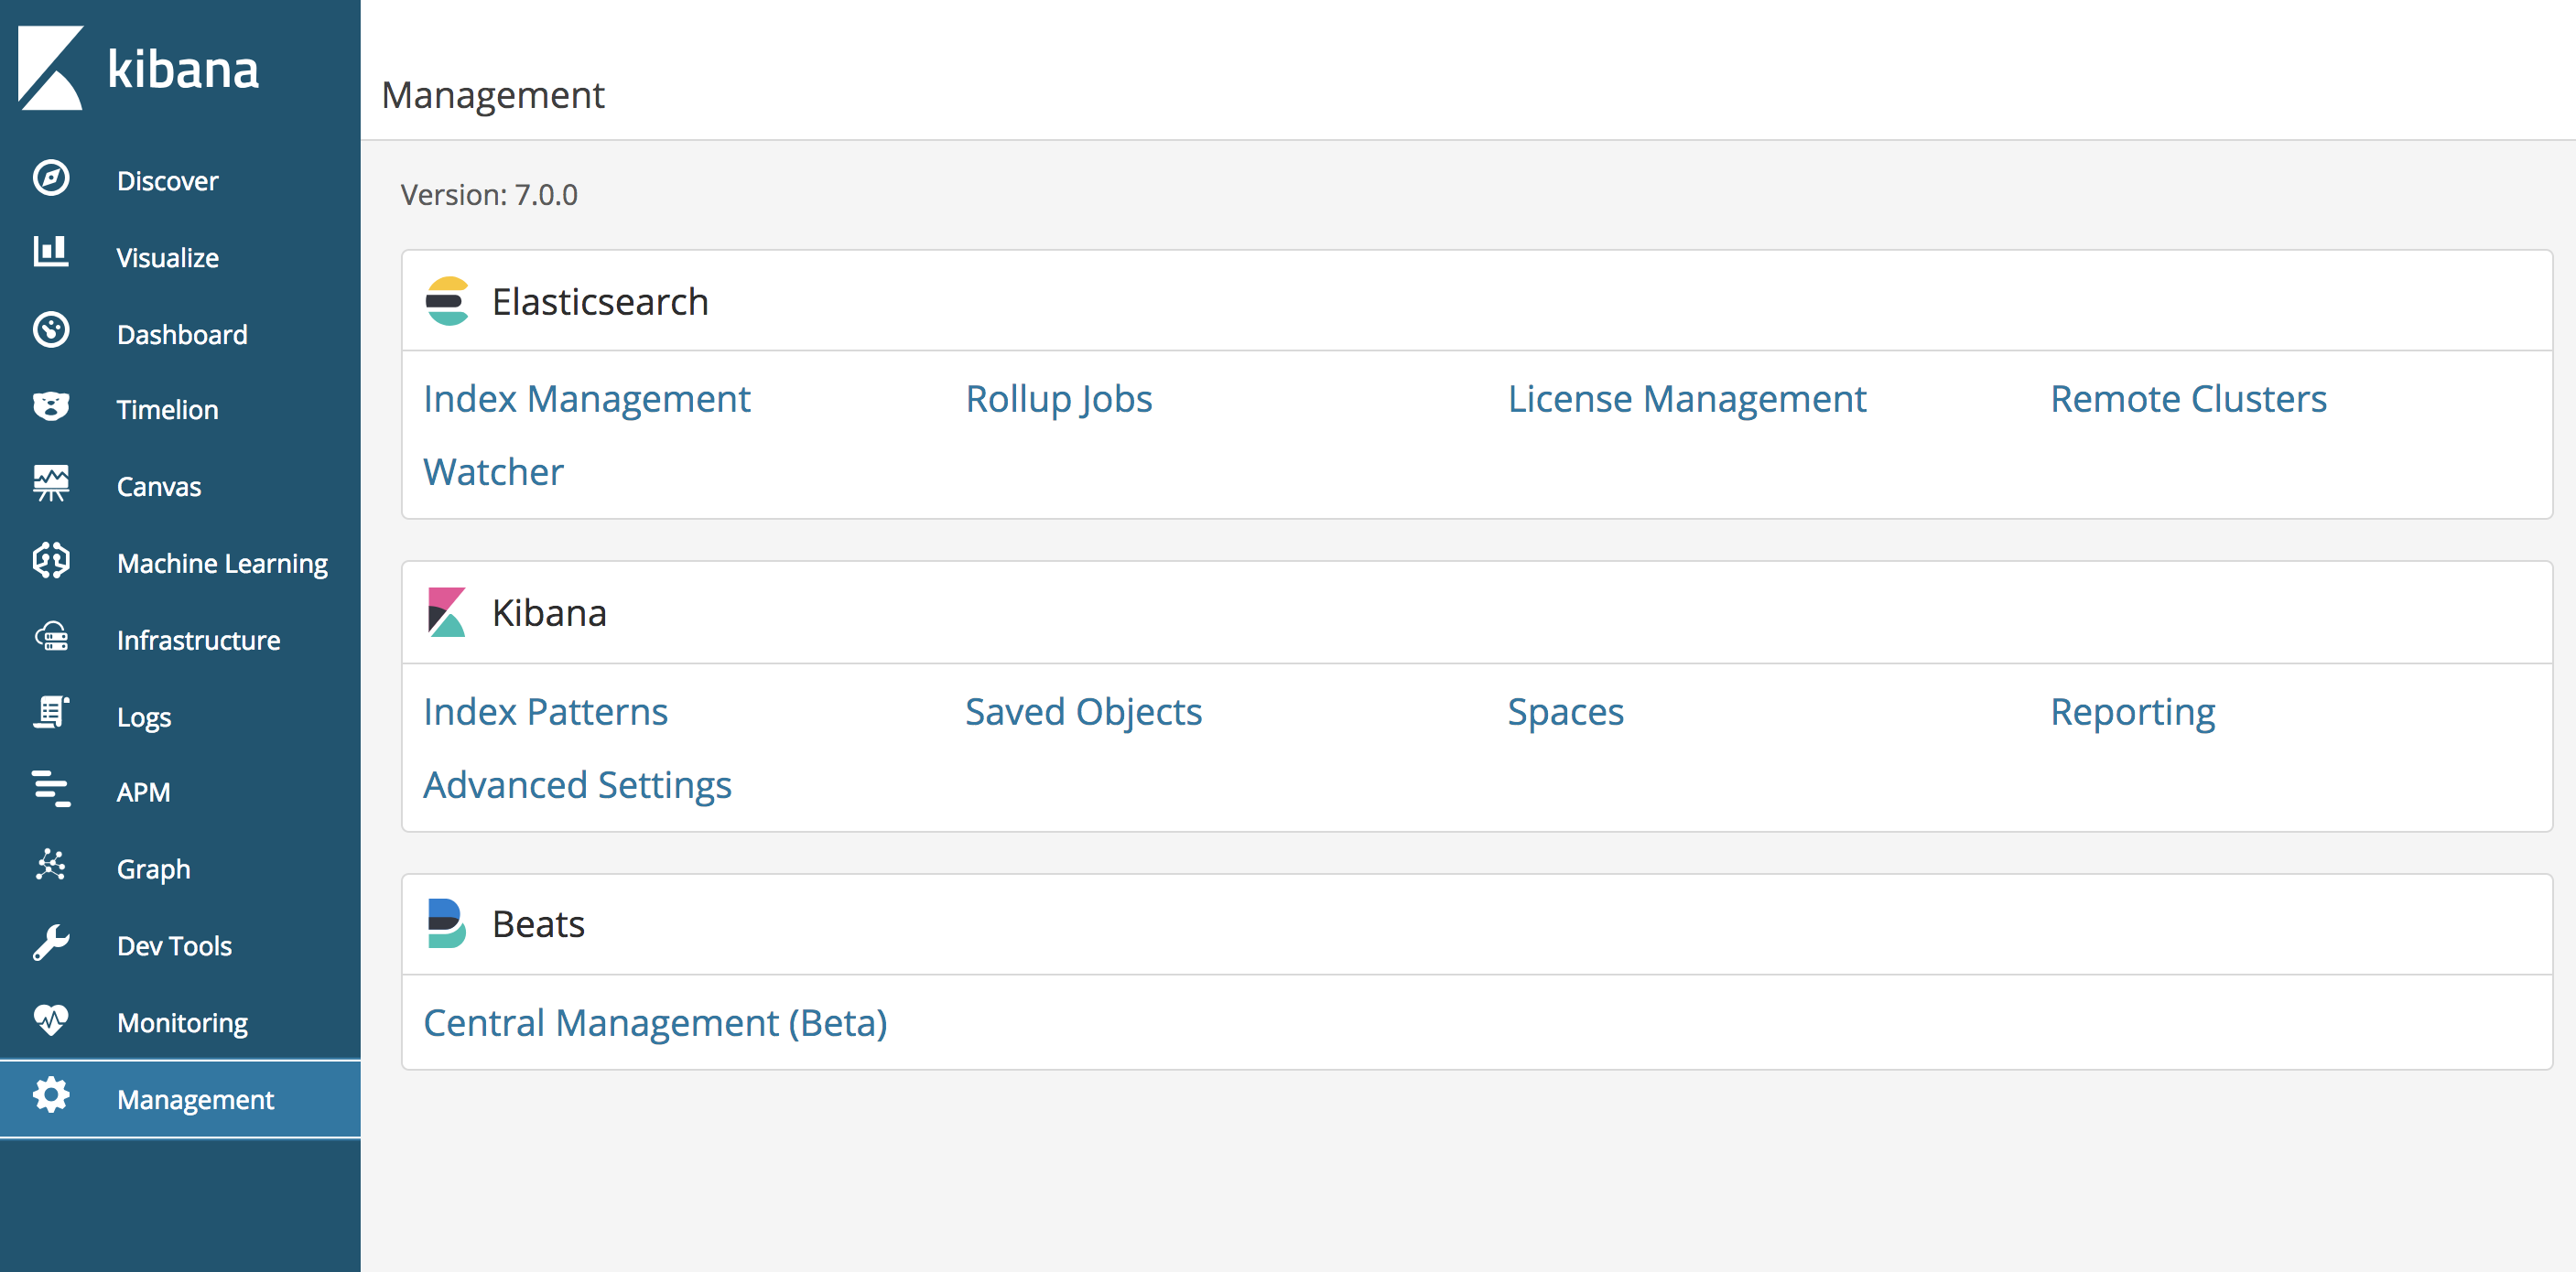Click the Infrastructure server icon
This screenshot has height=1272, width=2576.
click(x=51, y=637)
